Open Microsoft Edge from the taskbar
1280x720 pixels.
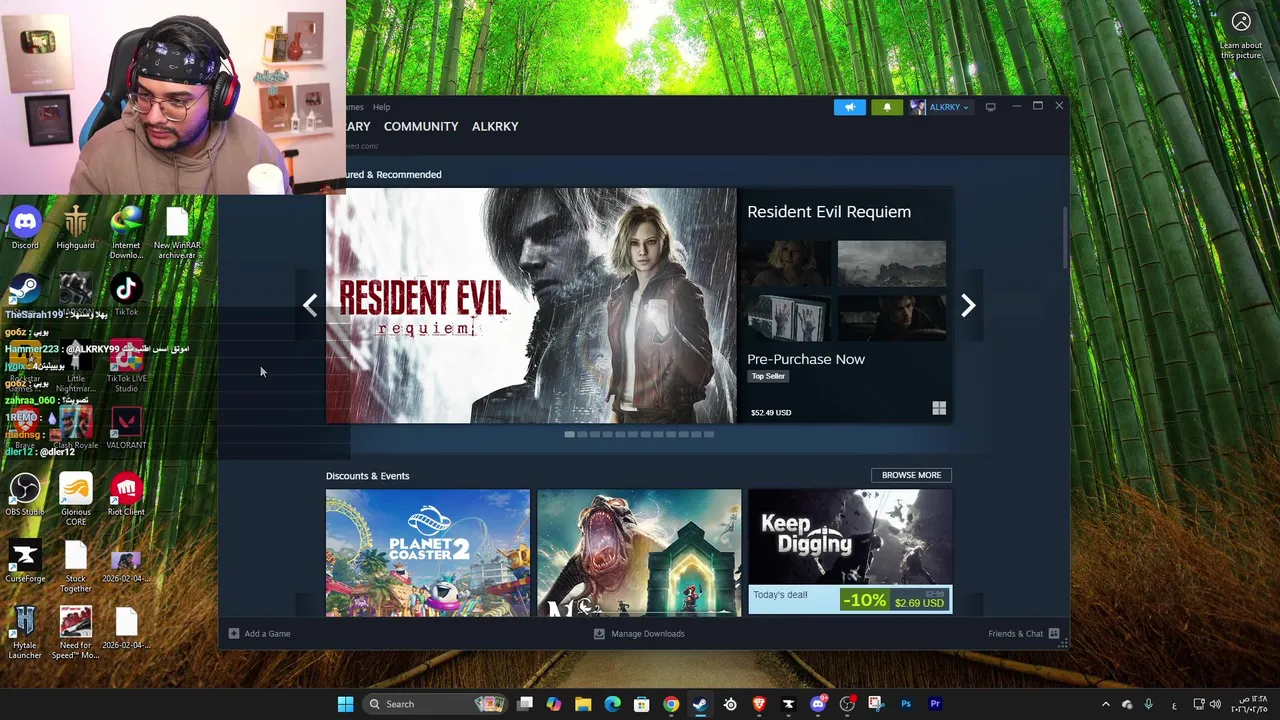[x=612, y=704]
